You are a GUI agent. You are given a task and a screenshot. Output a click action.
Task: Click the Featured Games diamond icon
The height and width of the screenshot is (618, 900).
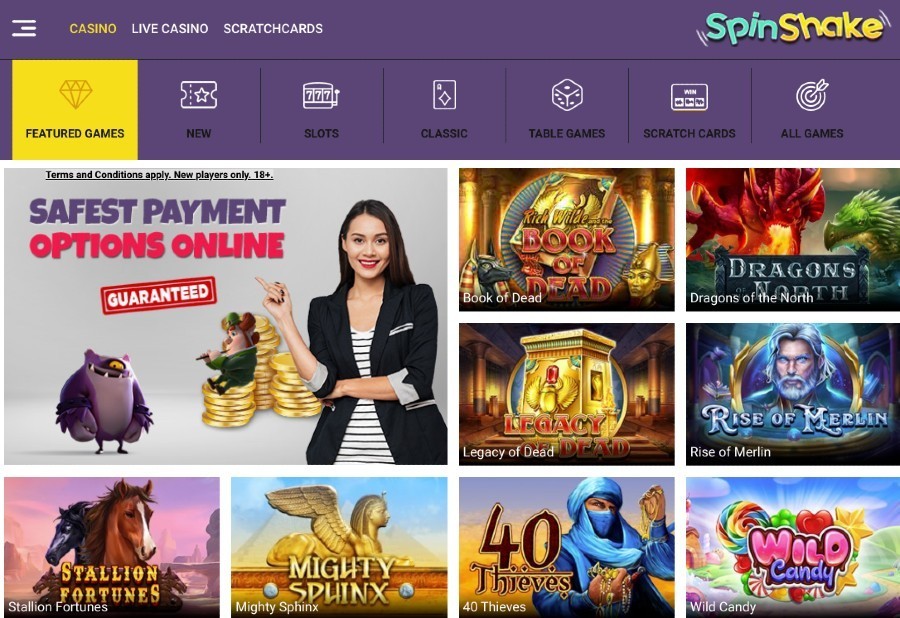(x=75, y=94)
